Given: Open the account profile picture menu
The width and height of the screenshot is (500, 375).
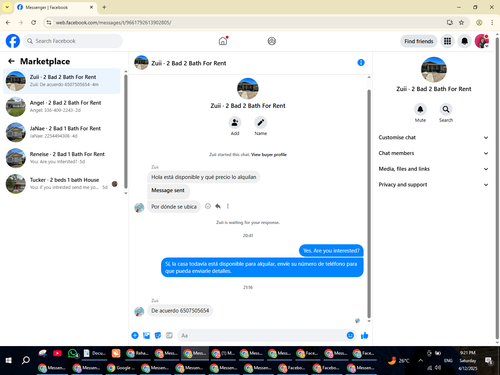Looking at the screenshot, I should point(482,41).
